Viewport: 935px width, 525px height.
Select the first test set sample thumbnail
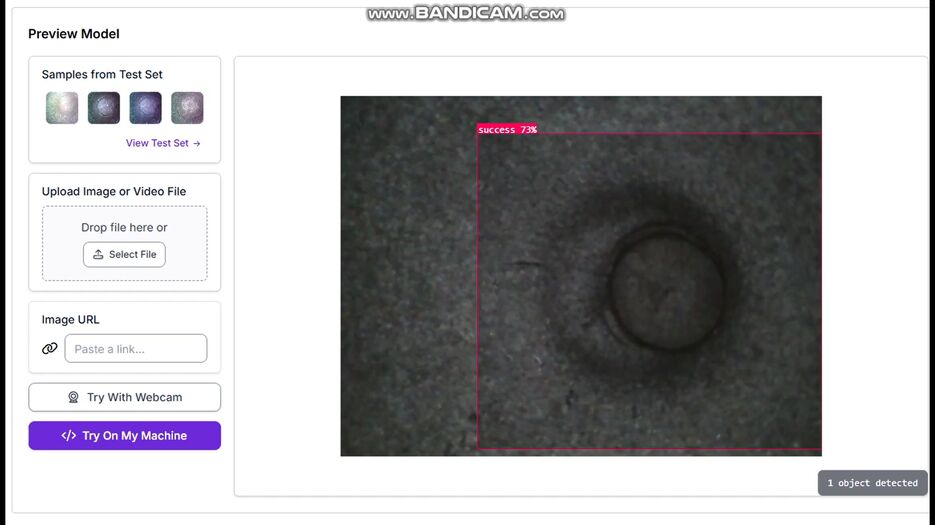62,108
